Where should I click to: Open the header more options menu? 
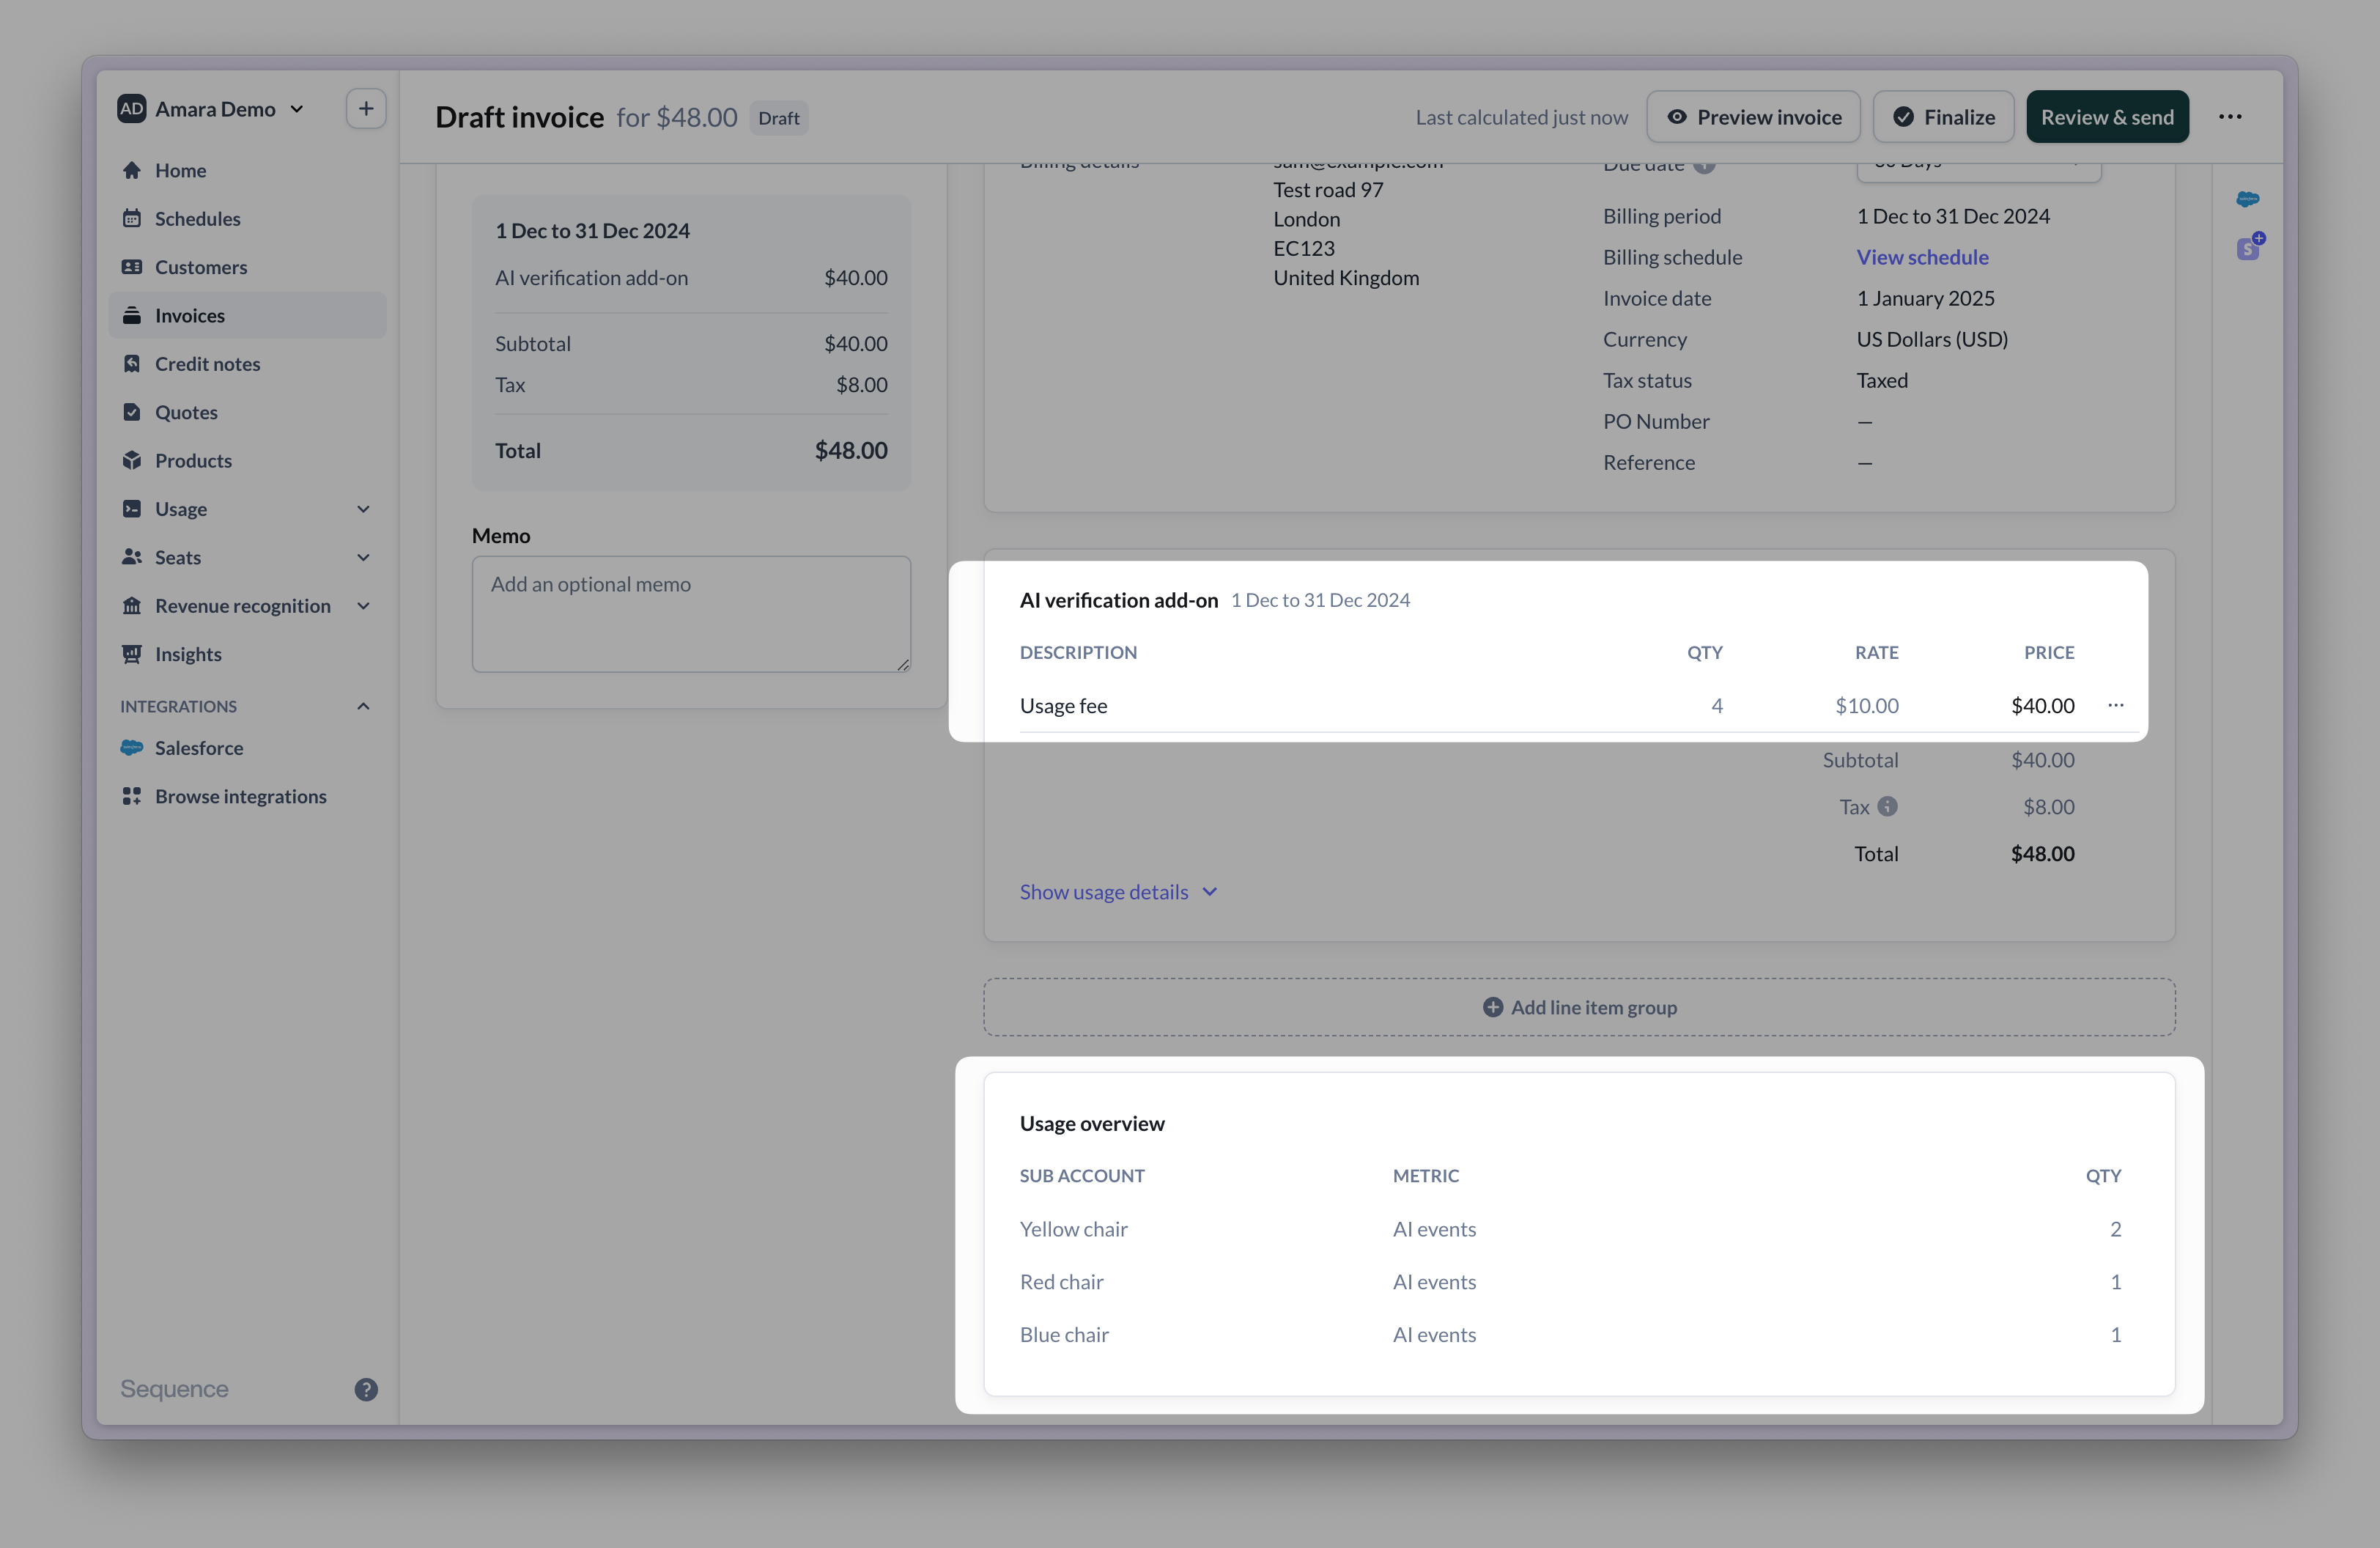pyautogui.click(x=2230, y=117)
